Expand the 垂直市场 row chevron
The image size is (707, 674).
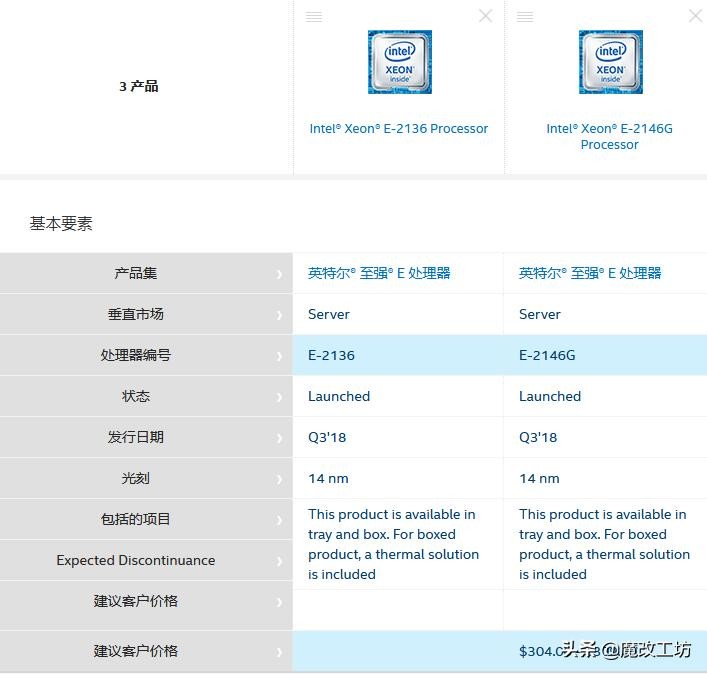[x=279, y=315]
